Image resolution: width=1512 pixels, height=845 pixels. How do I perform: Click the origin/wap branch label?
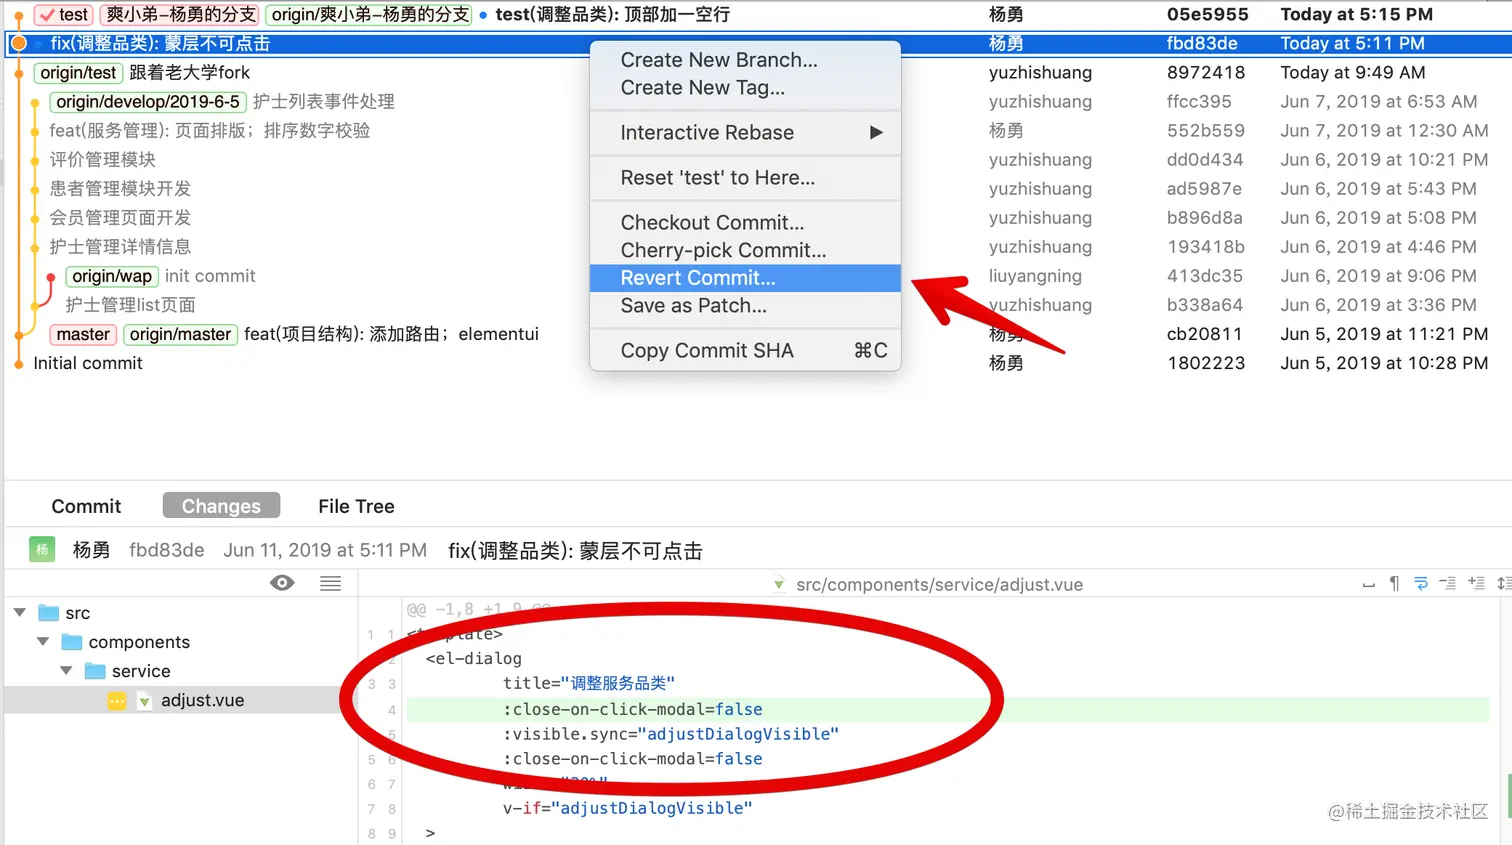coord(112,276)
